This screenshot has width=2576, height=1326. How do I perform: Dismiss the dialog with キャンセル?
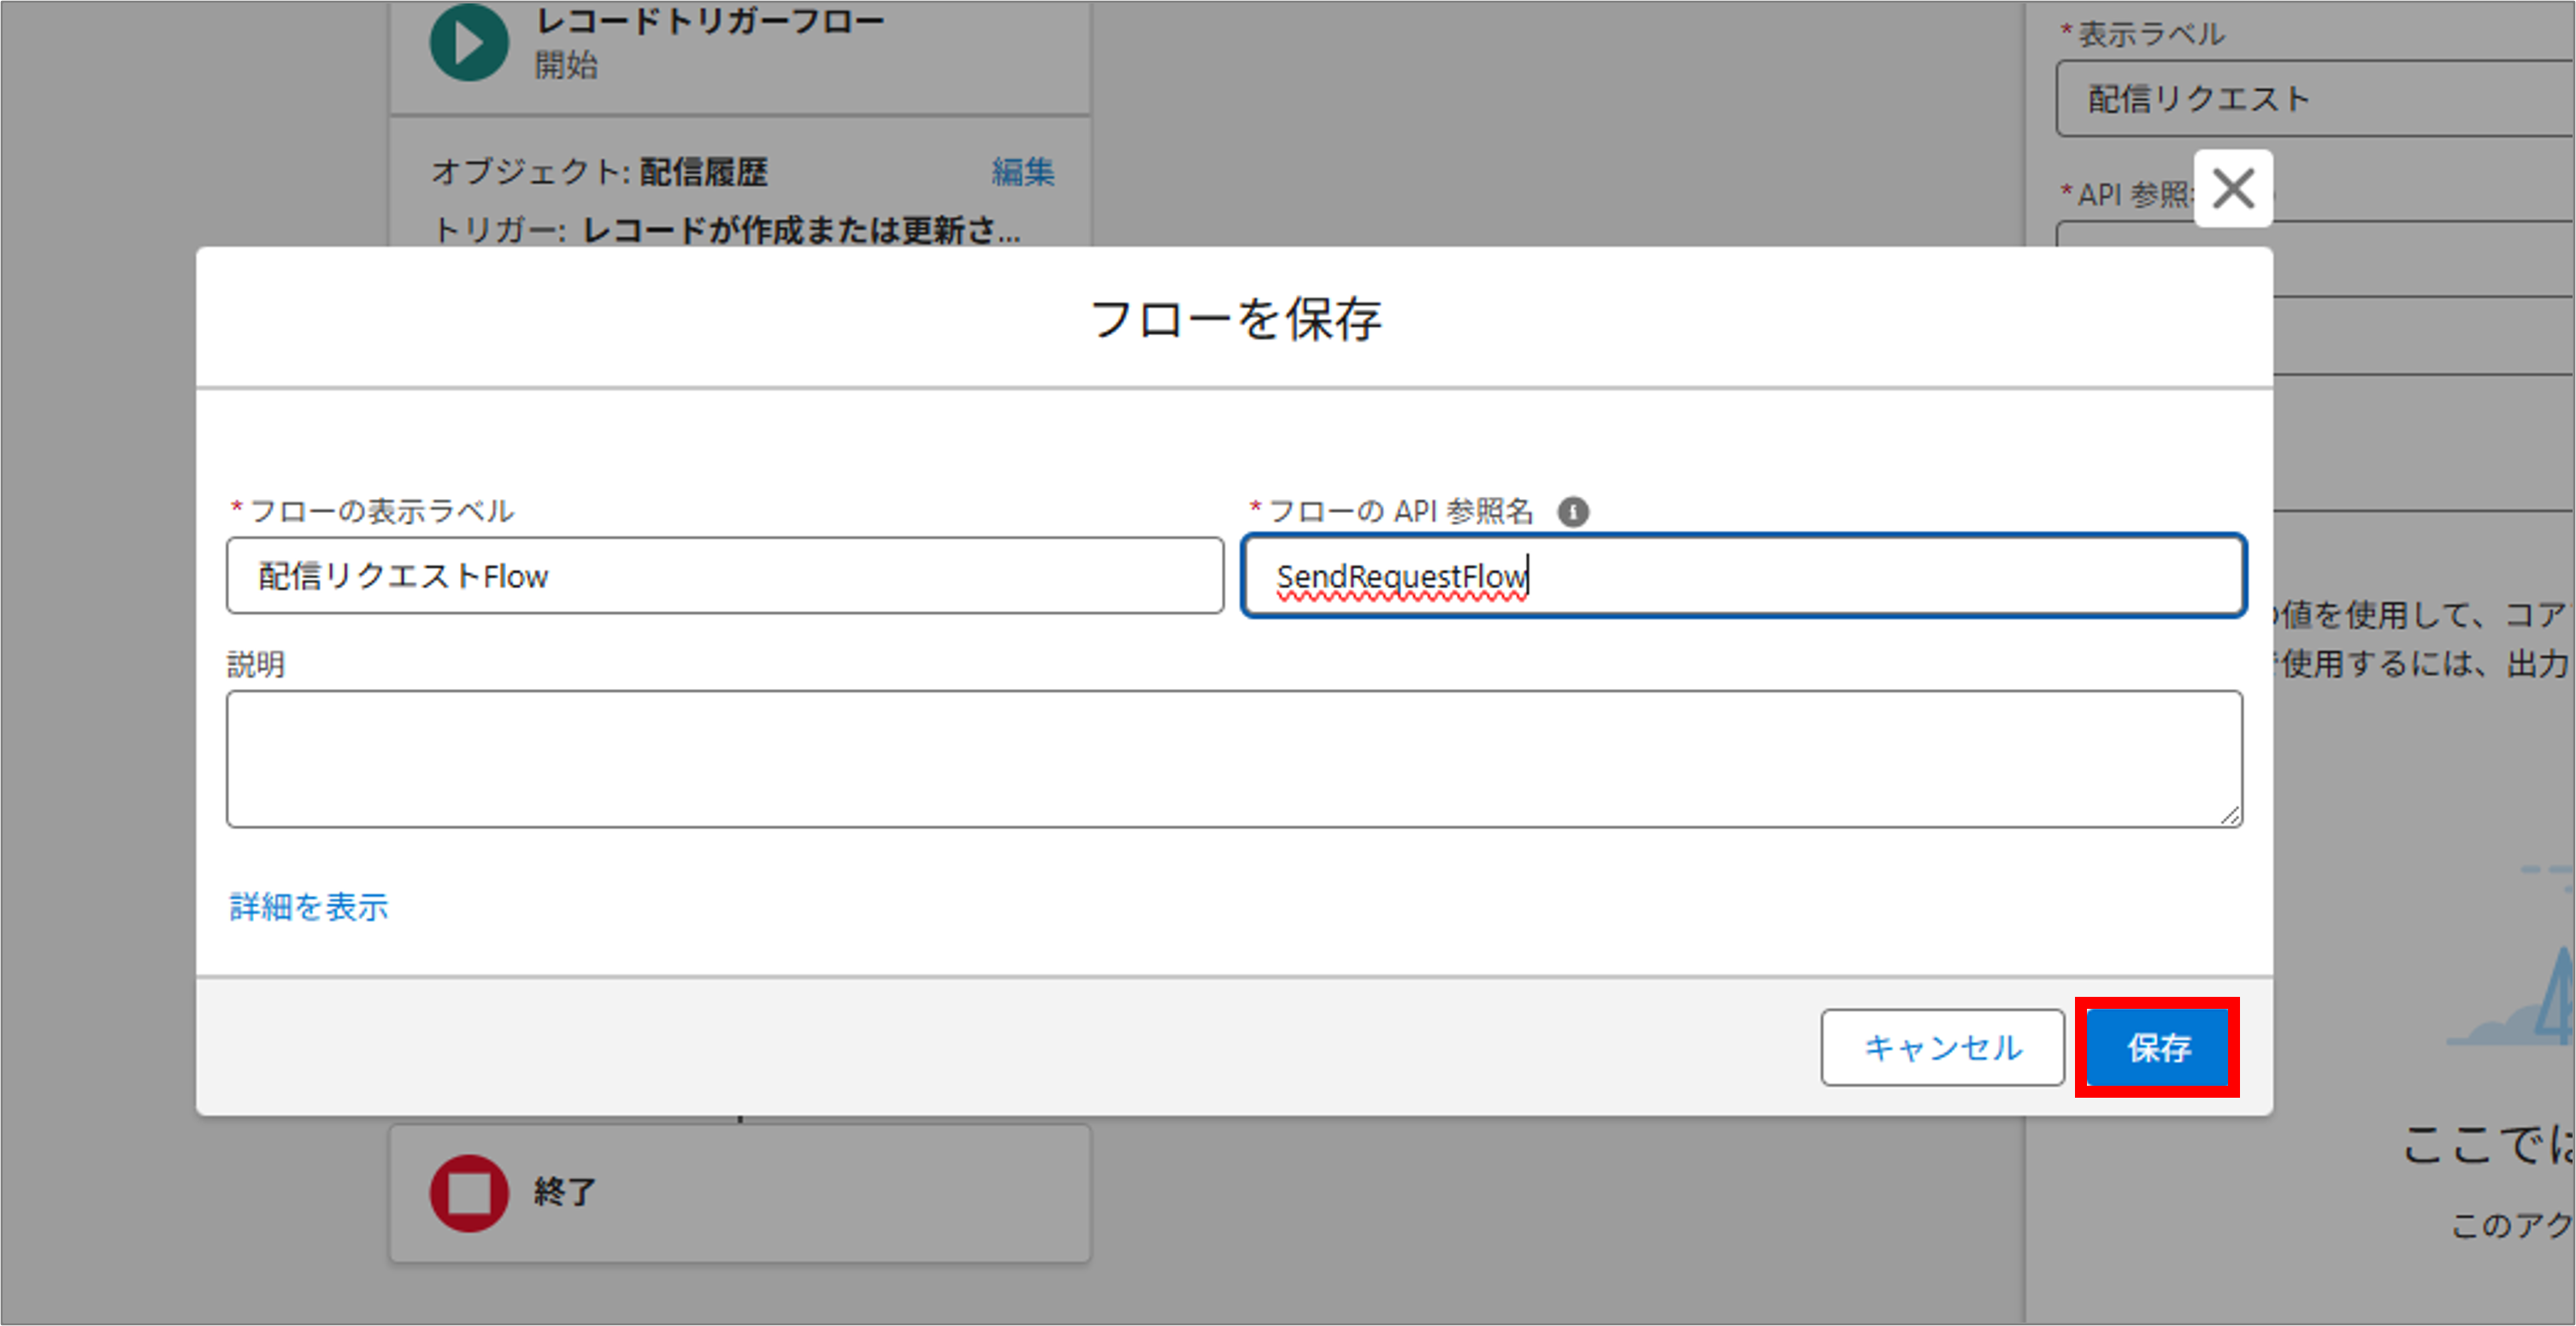coord(1941,1048)
